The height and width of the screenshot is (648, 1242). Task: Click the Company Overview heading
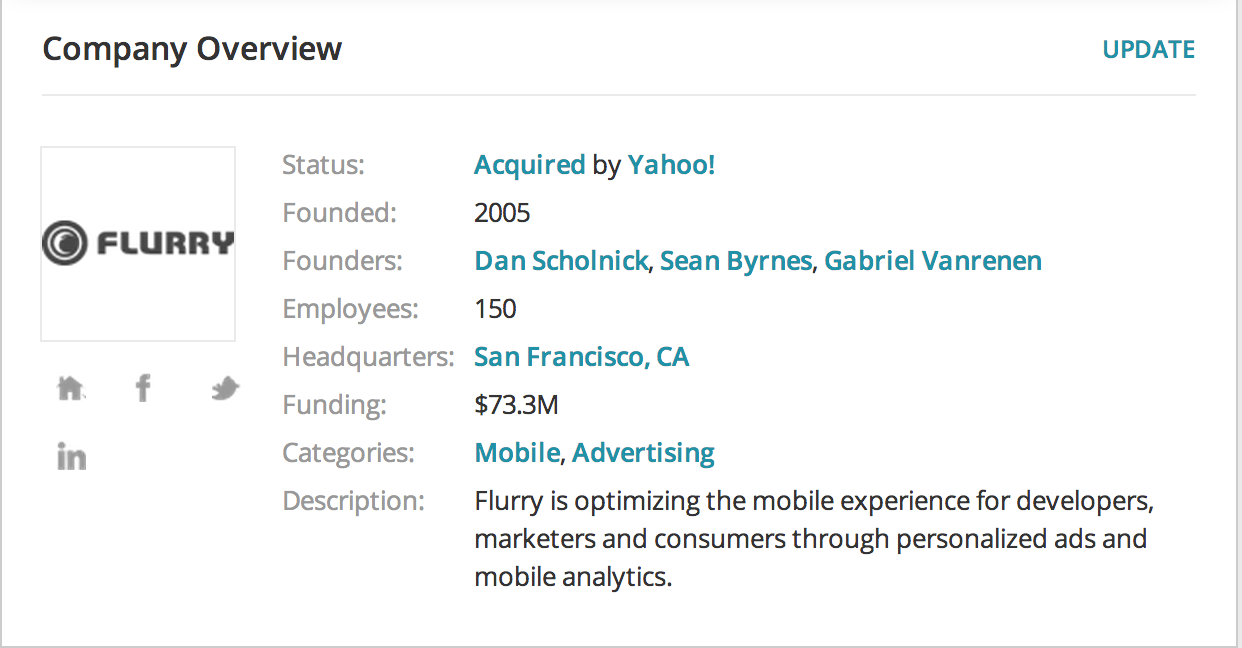[192, 48]
